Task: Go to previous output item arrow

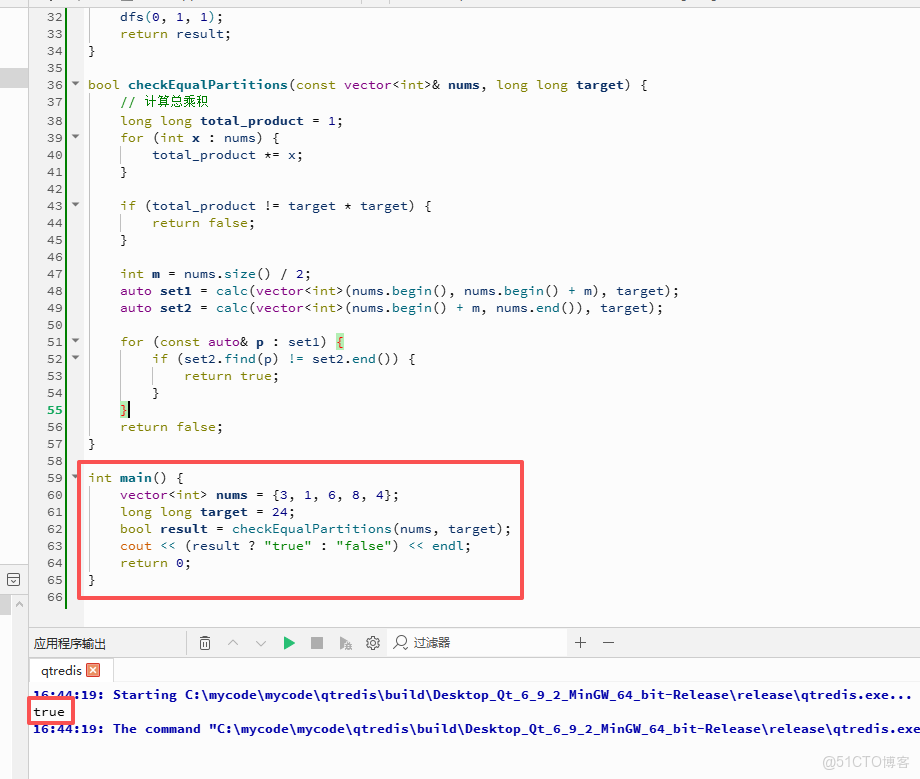Action: (x=233, y=643)
